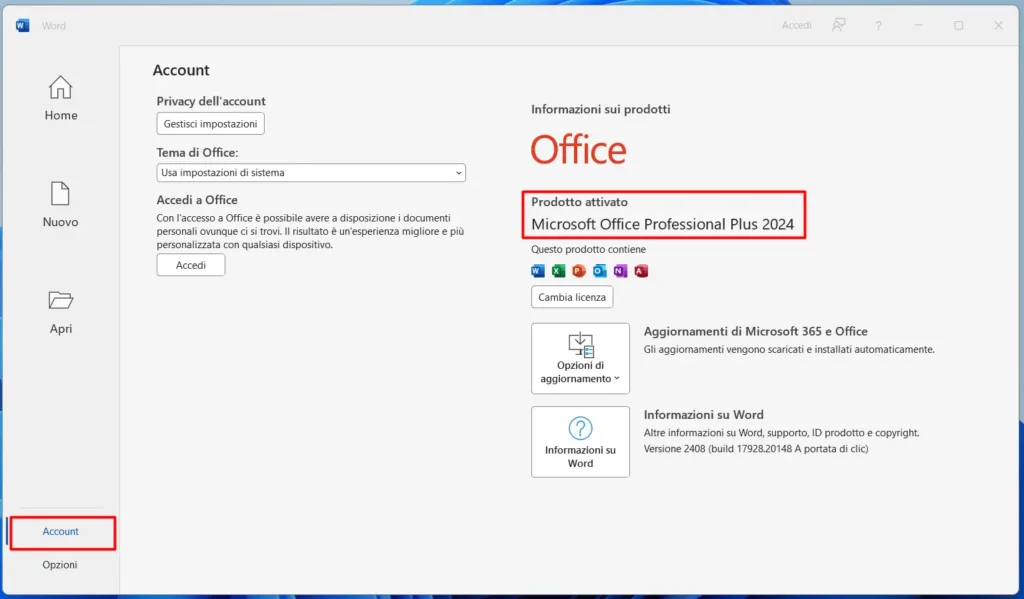Click the Gestisci impostazioni button
Viewport: 1024px width, 599px height.
210,123
